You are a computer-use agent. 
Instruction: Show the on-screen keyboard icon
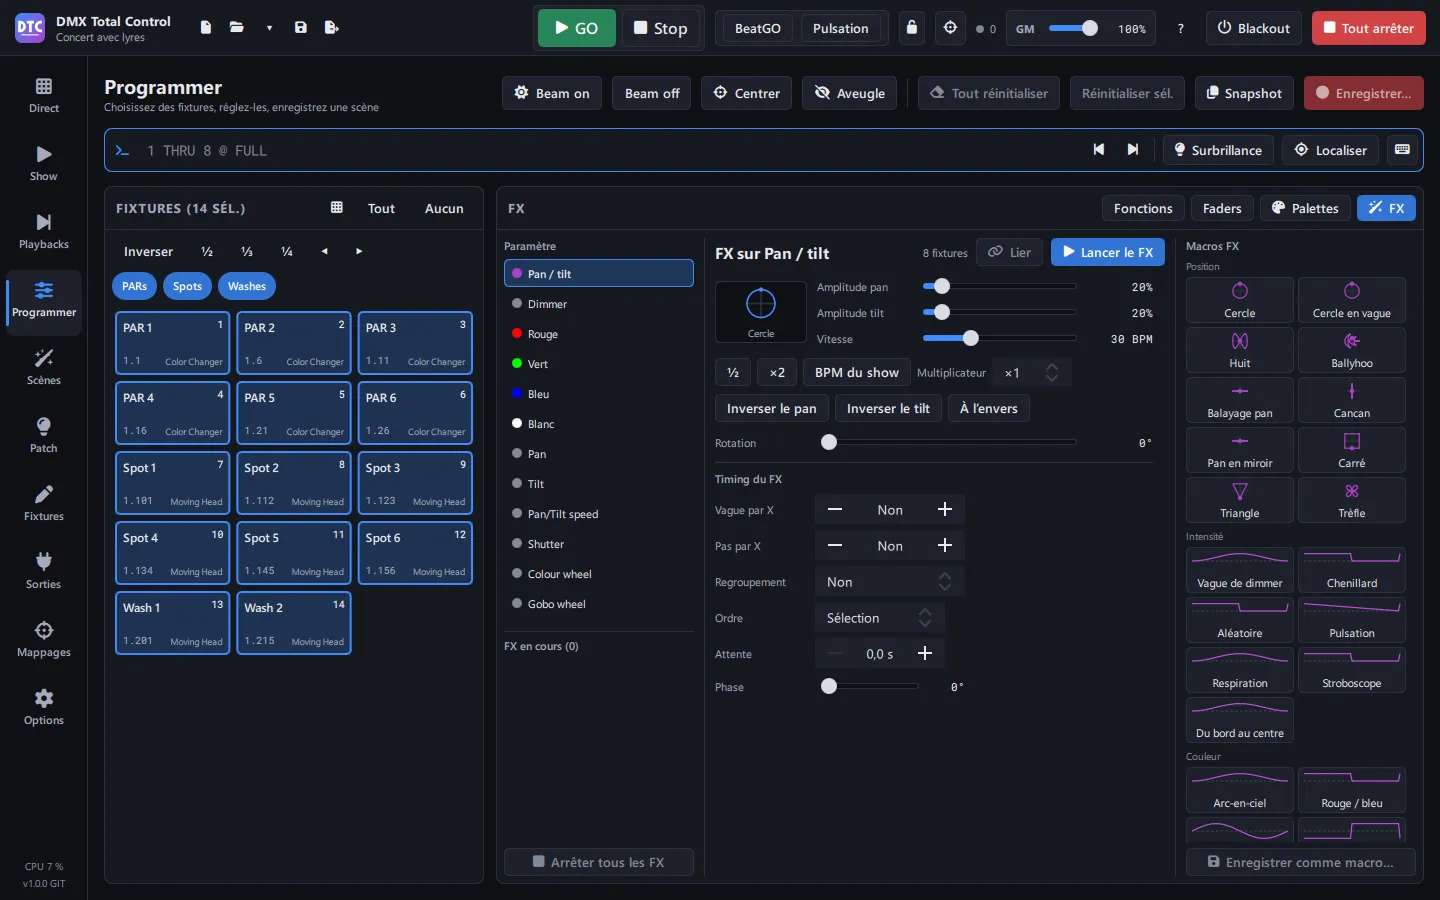[1402, 150]
